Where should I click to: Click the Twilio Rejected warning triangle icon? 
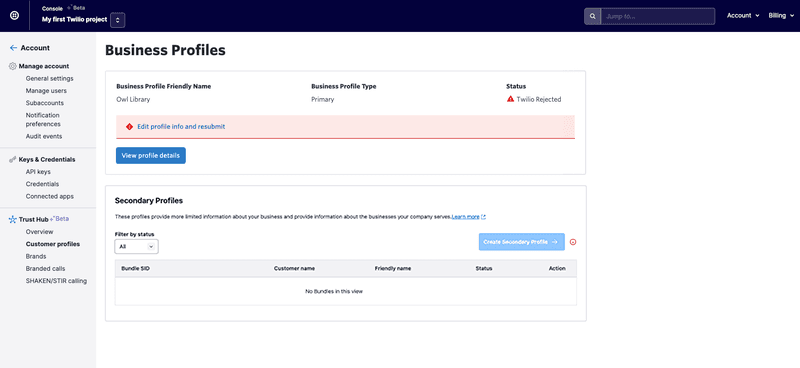510,99
